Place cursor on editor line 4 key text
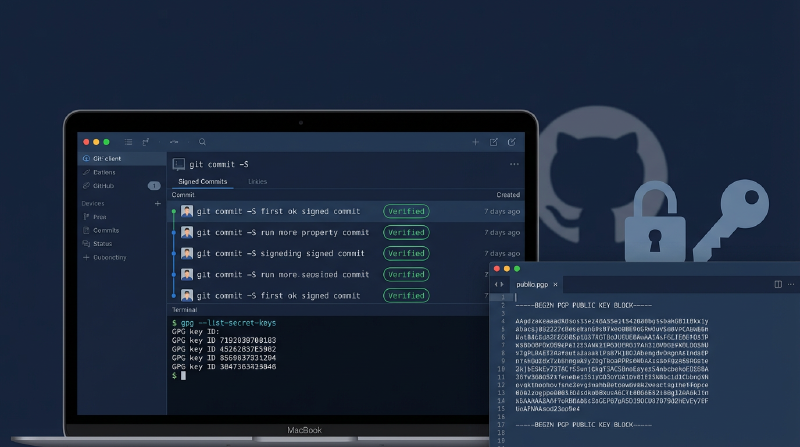800x447 pixels. pyautogui.click(x=612, y=321)
